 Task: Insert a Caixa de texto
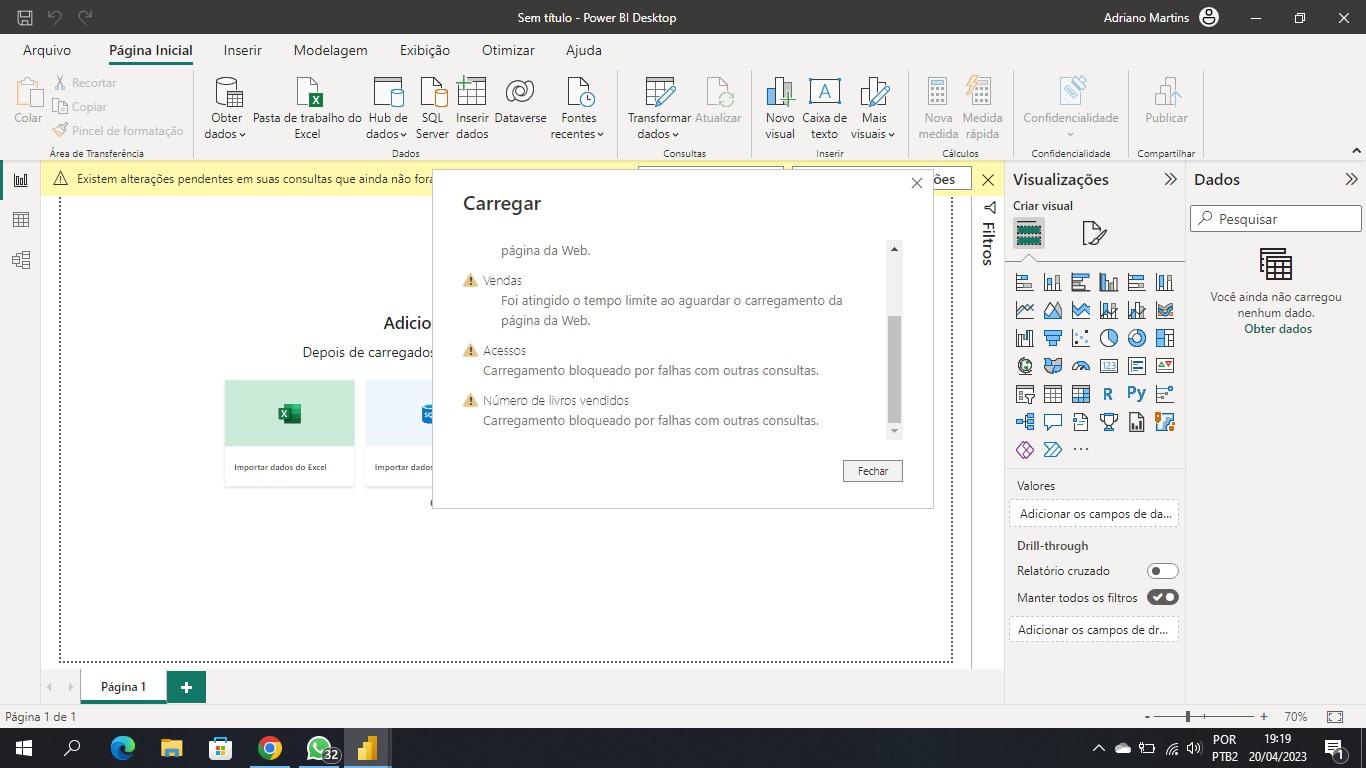[x=824, y=108]
